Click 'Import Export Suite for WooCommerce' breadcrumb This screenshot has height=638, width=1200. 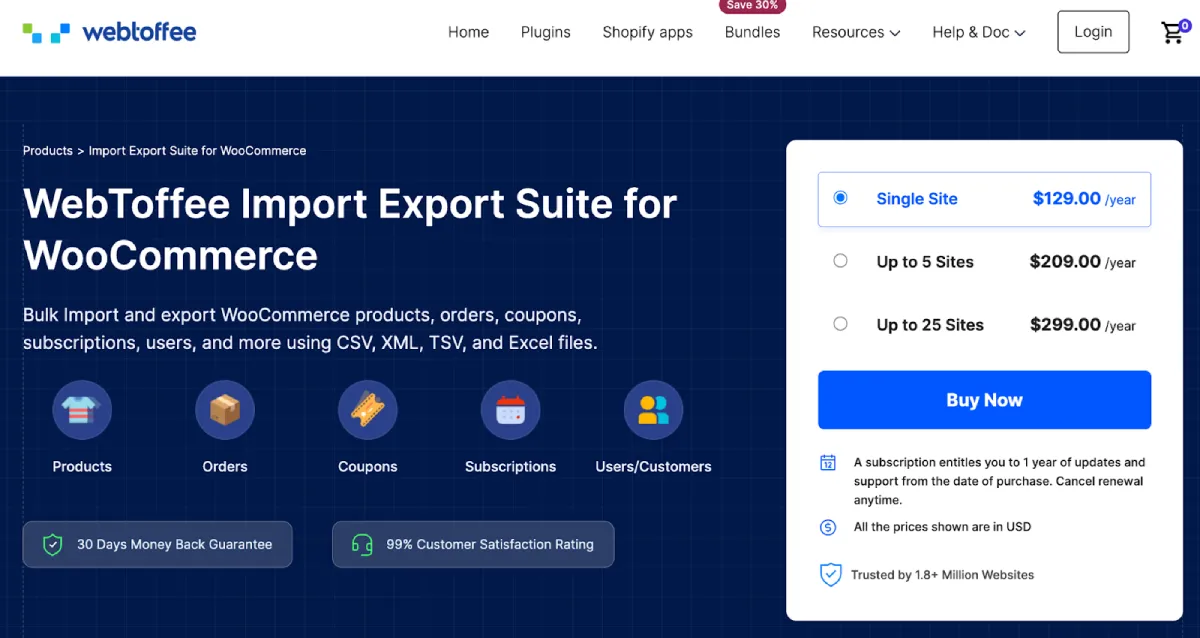[x=198, y=151]
